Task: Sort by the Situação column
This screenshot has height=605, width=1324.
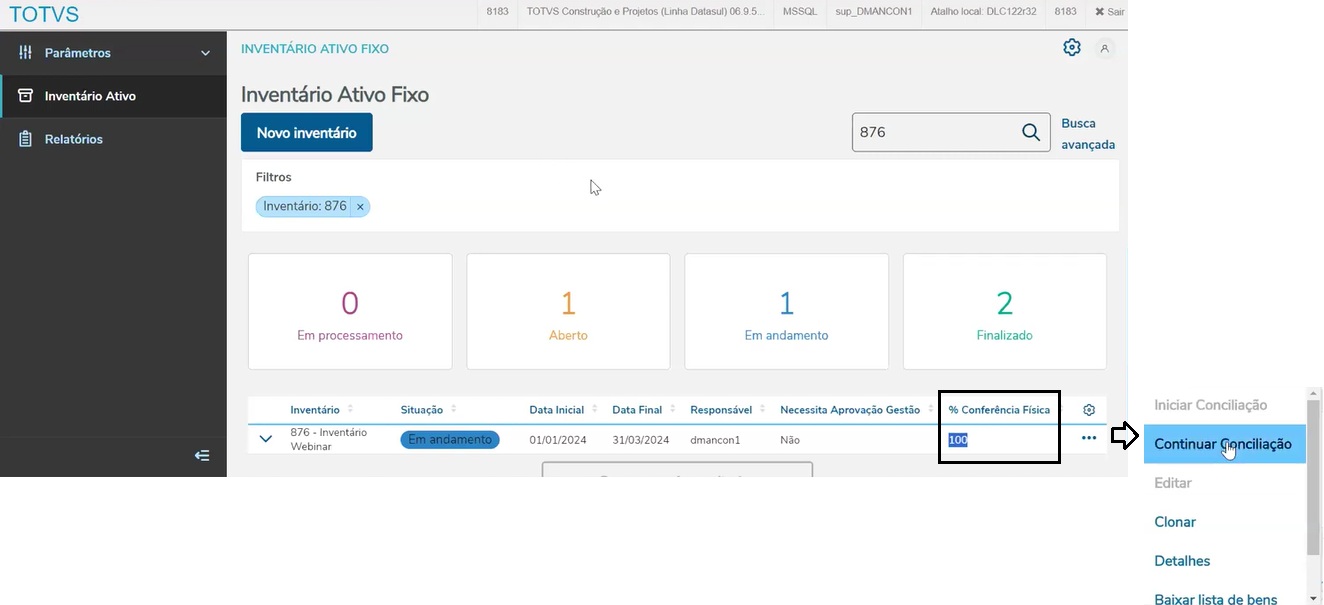Action: (453, 410)
